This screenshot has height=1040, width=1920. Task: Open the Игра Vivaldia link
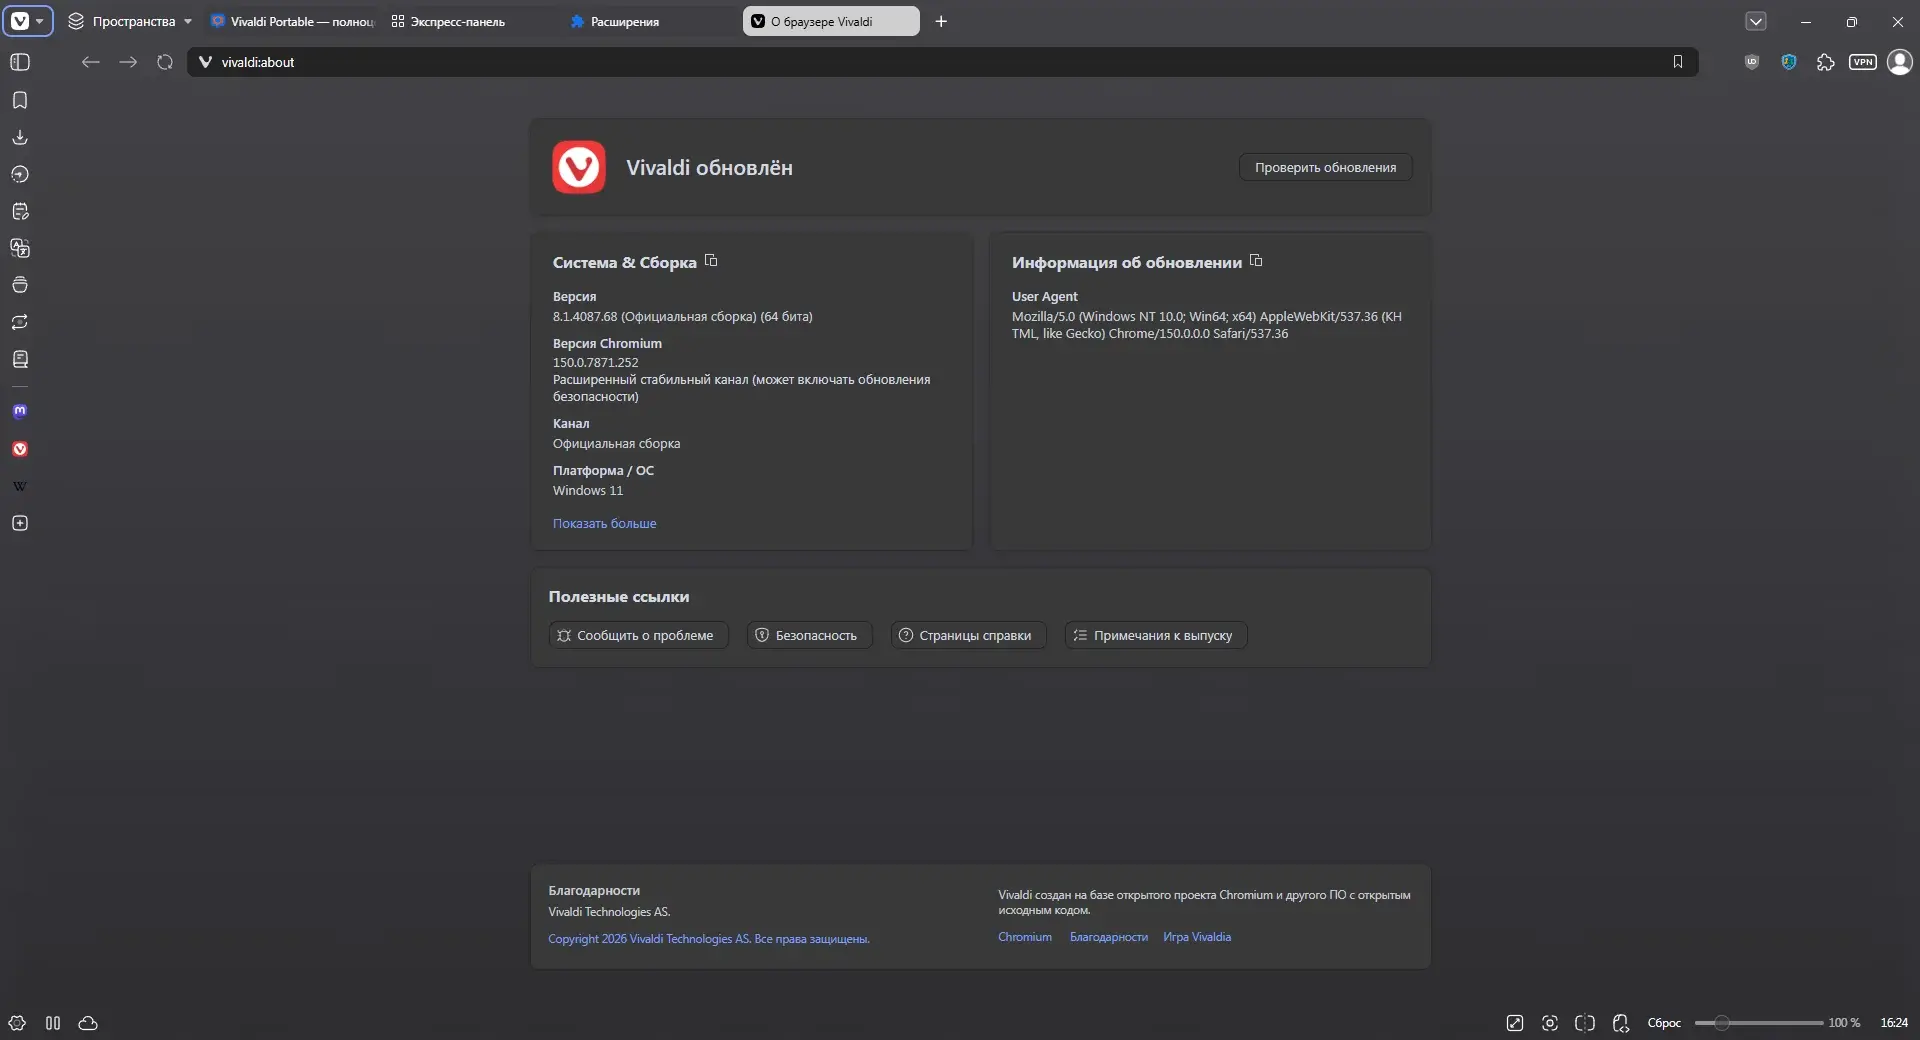point(1197,937)
